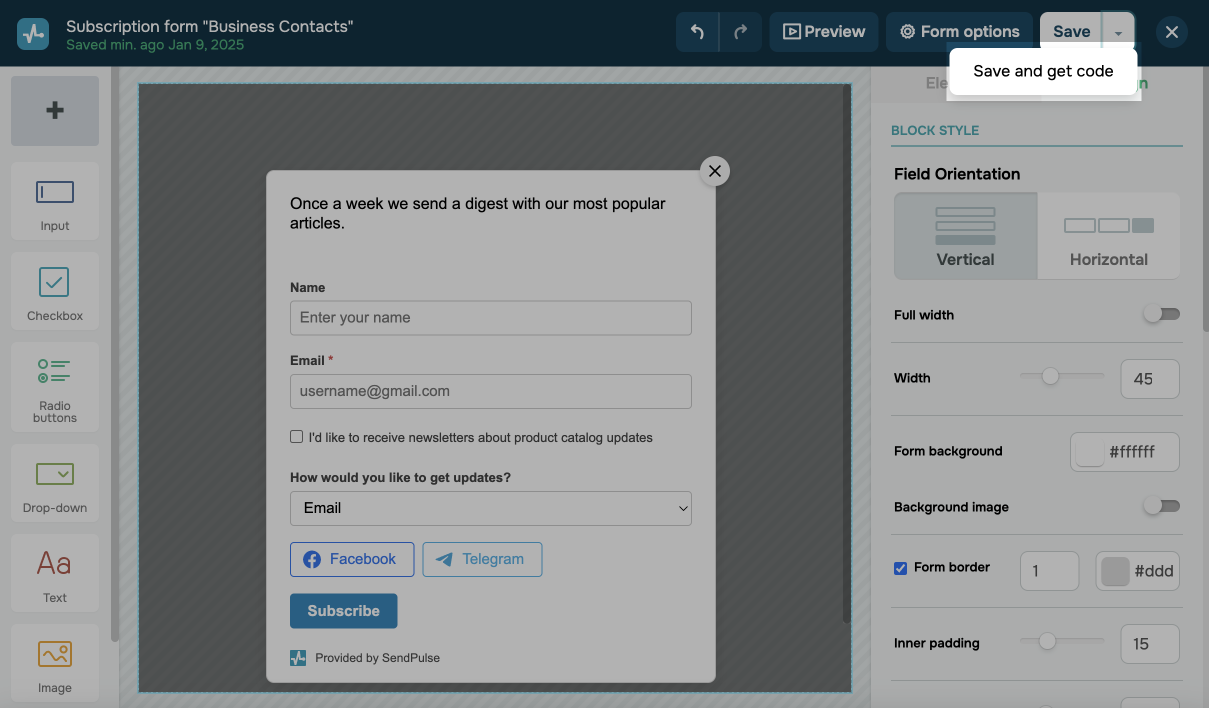Choose Horizontal field orientation

[x=1108, y=236]
